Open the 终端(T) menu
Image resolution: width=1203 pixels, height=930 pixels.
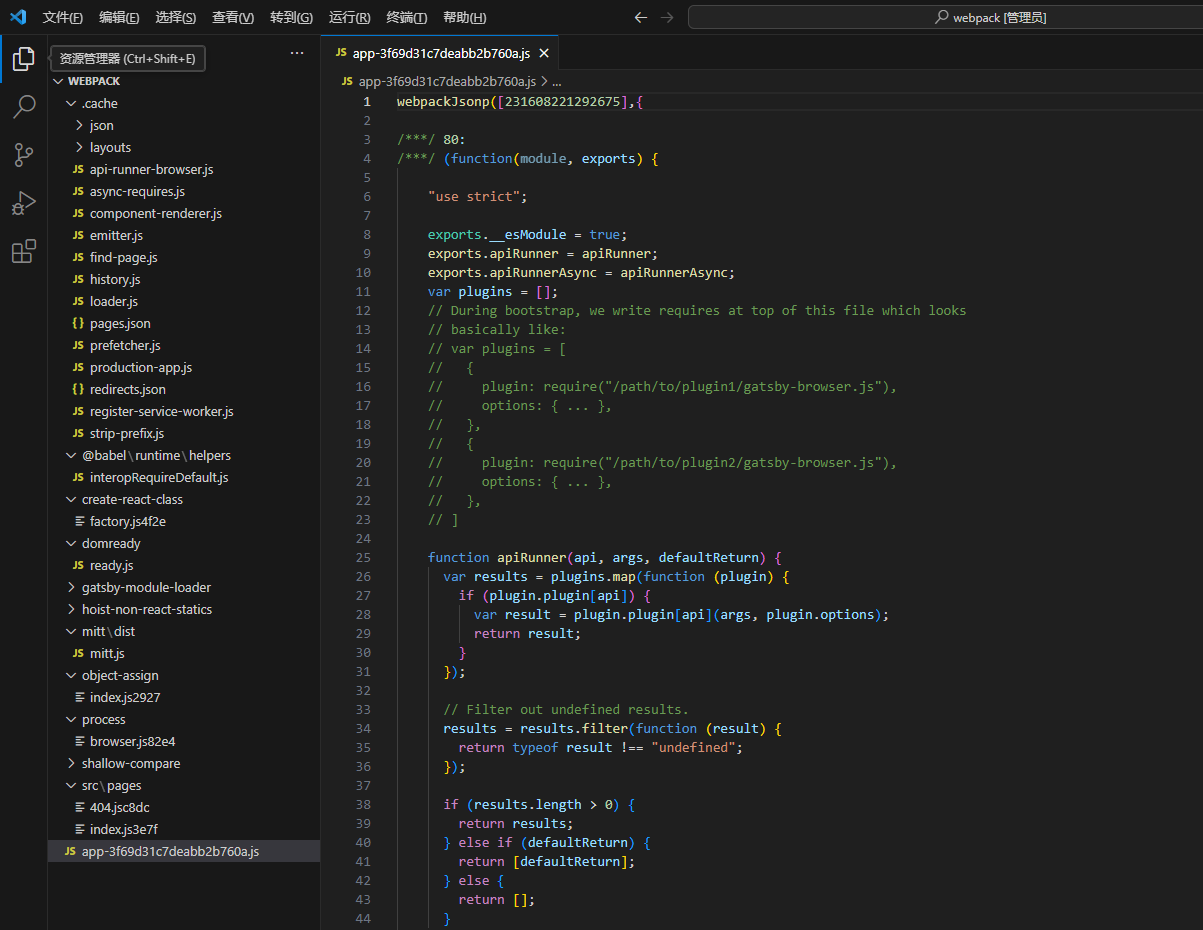pyautogui.click(x=406, y=18)
